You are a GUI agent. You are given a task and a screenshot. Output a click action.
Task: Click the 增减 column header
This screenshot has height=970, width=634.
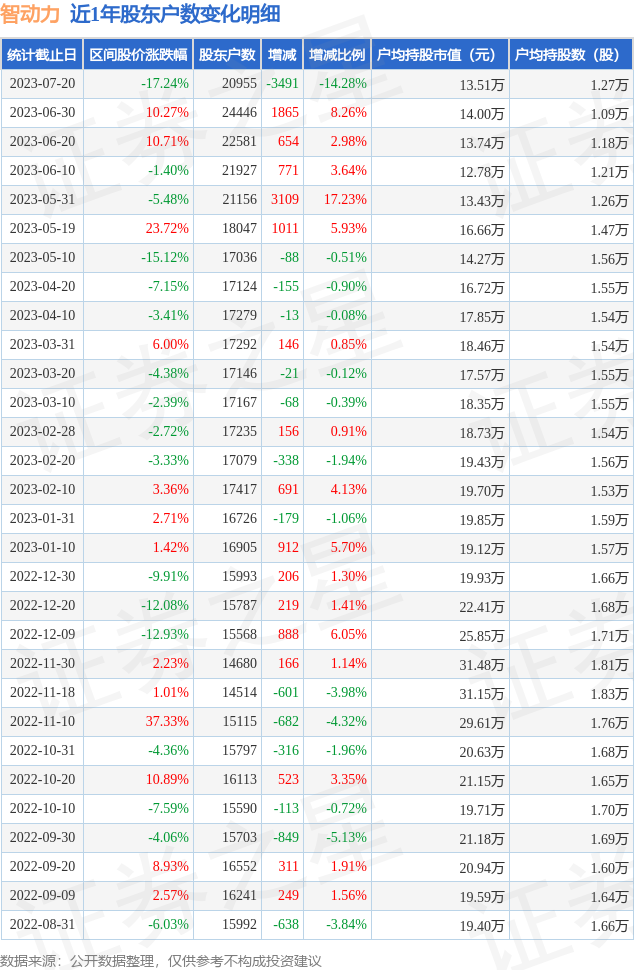[282, 54]
